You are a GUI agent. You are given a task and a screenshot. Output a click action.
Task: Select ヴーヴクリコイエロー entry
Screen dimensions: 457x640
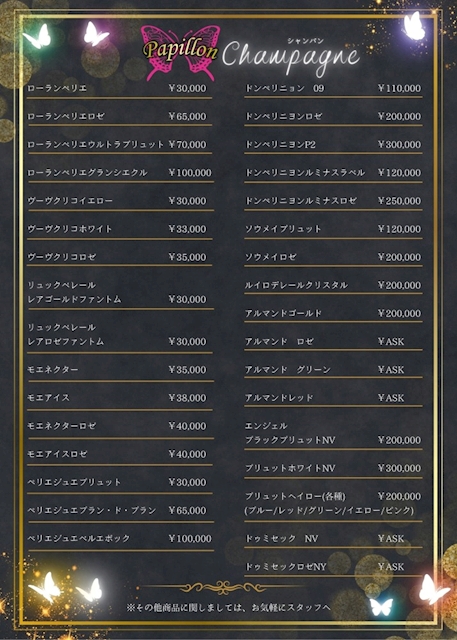coord(119,201)
